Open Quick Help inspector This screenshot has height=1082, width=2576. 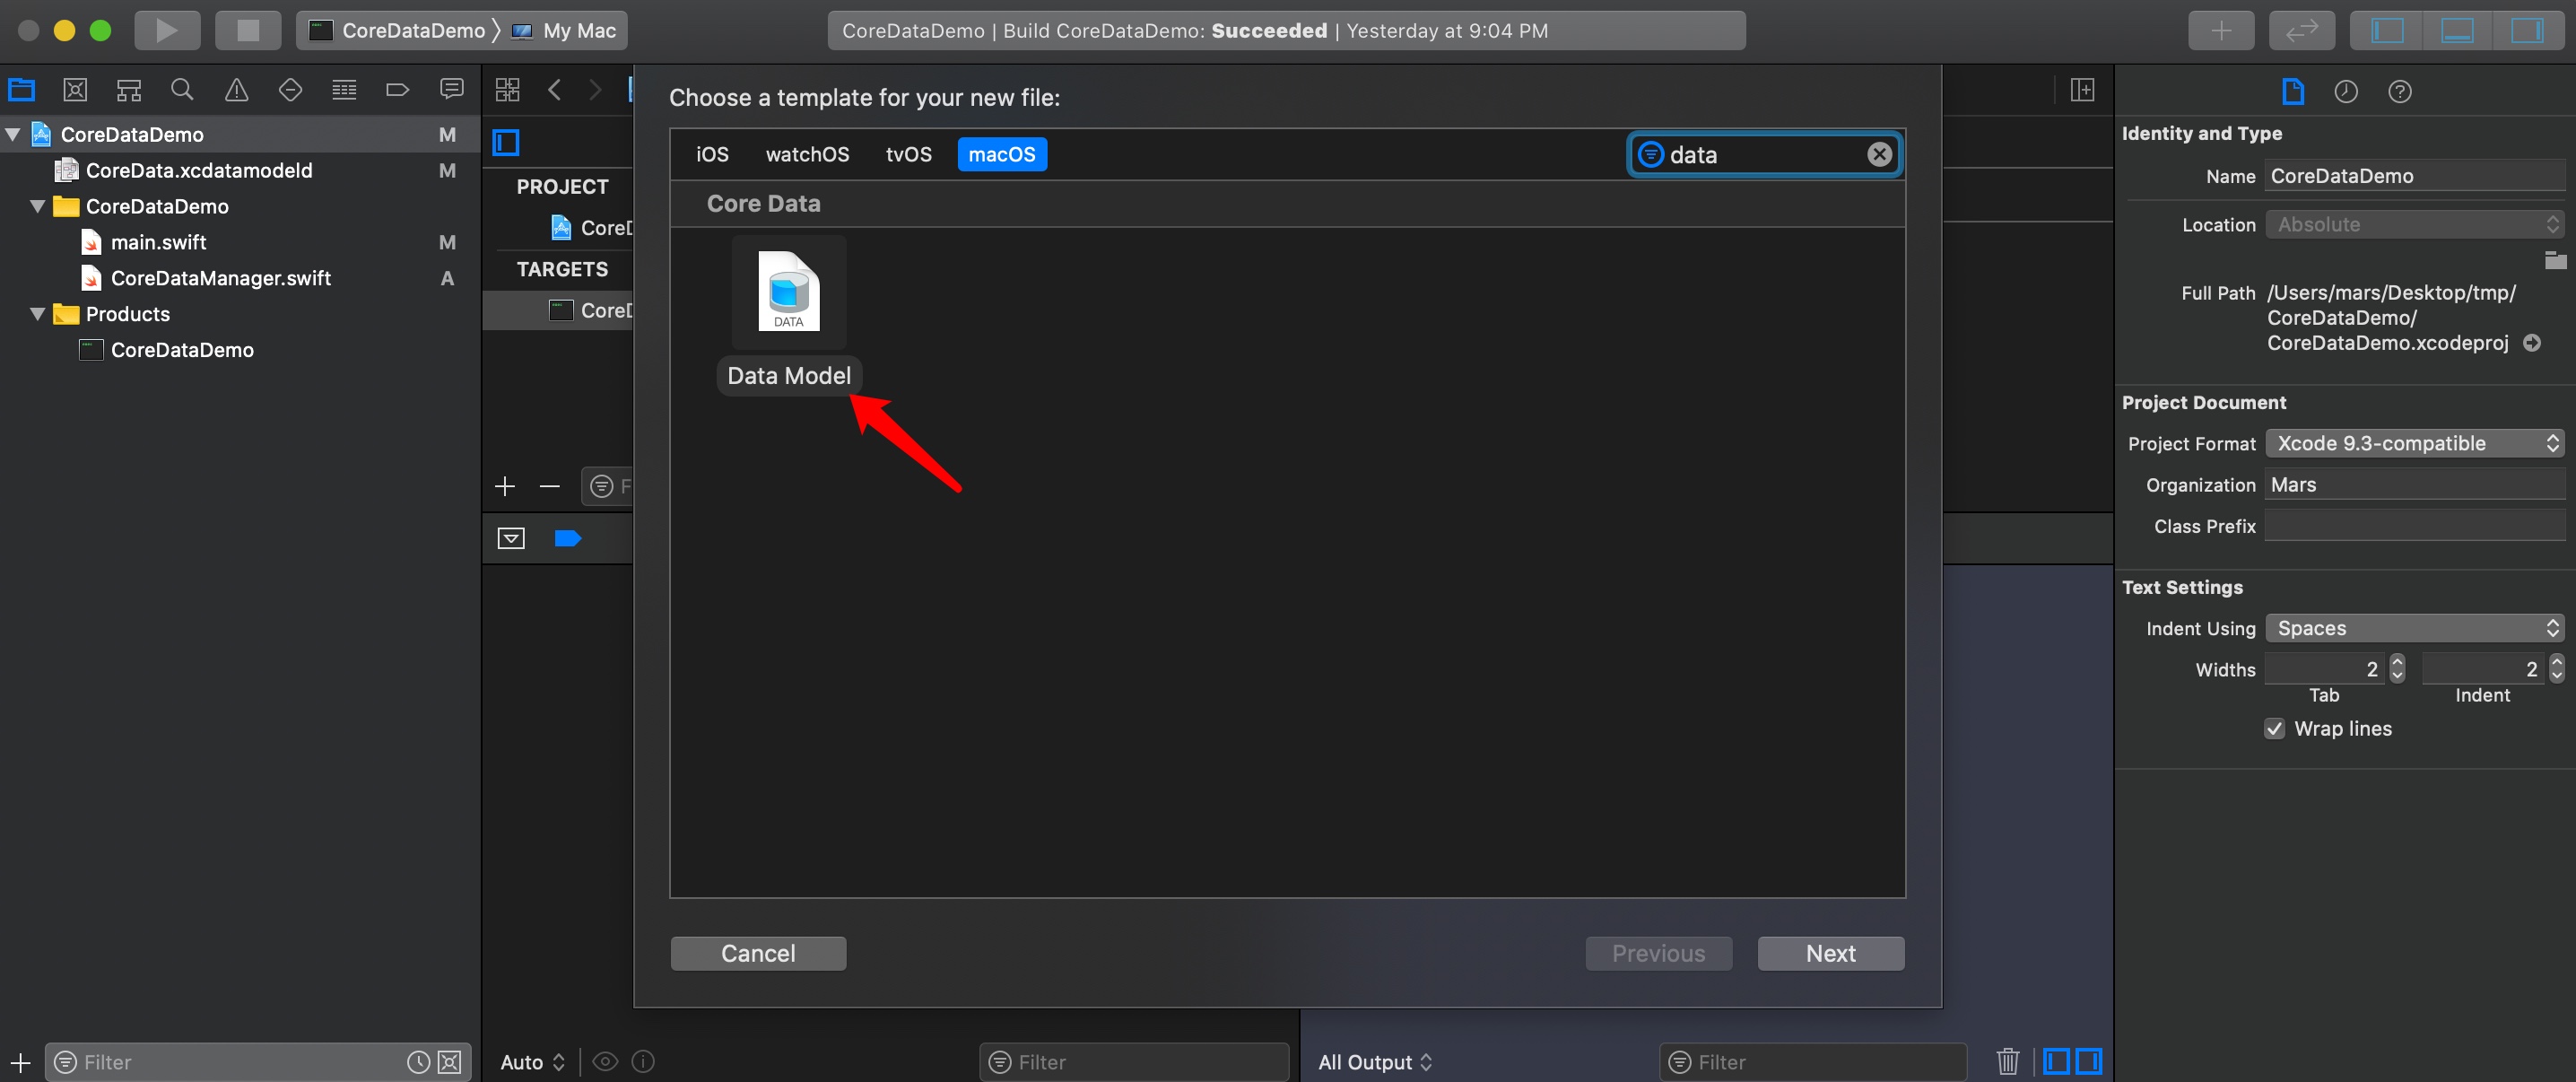2400,91
